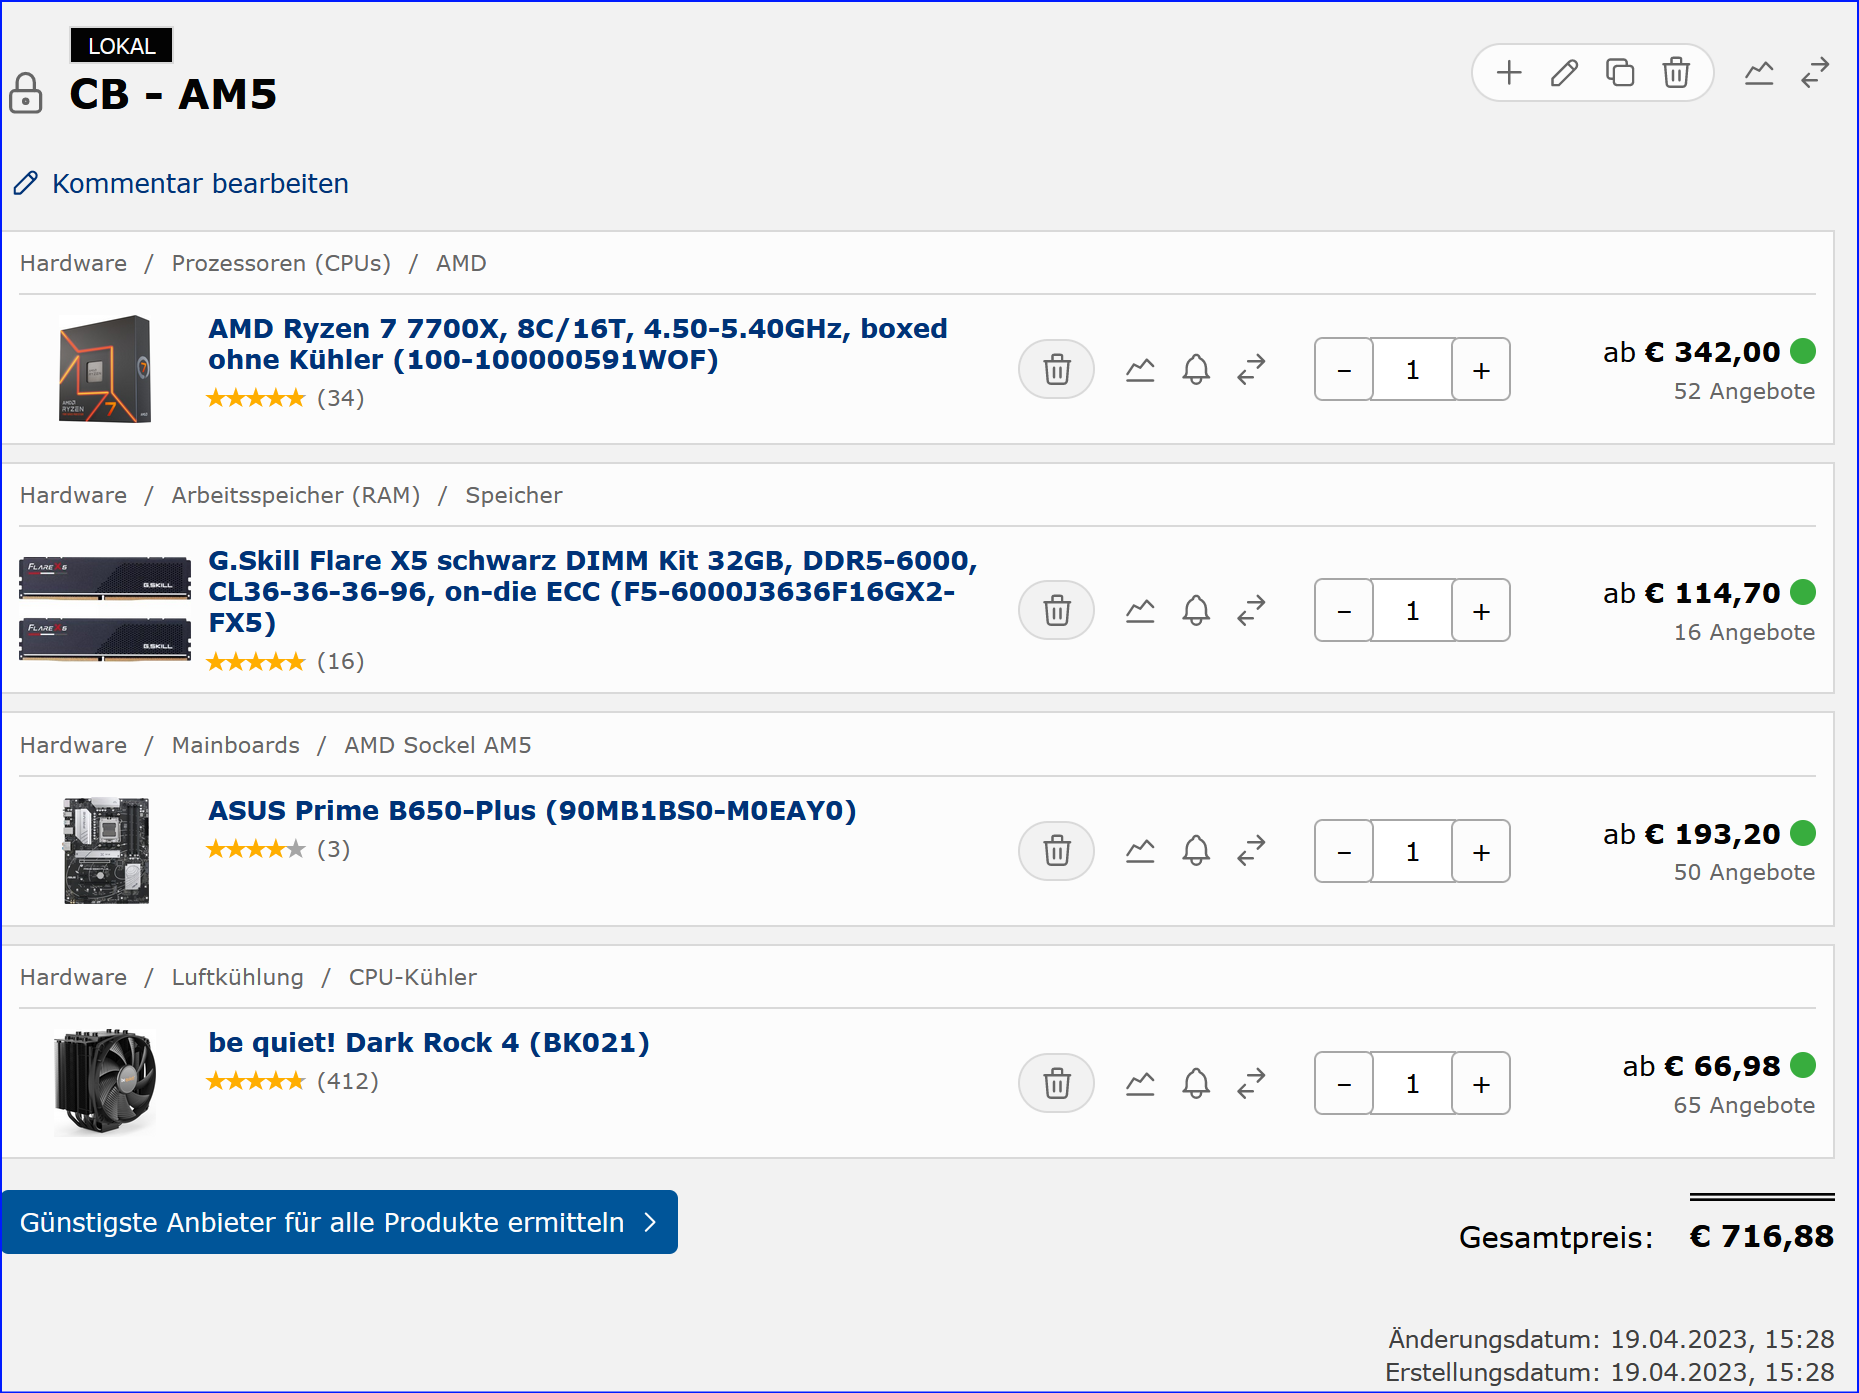Image resolution: width=1859 pixels, height=1393 pixels.
Task: Remove ASUS Prime B650-Plus from list
Action: click(x=1057, y=851)
